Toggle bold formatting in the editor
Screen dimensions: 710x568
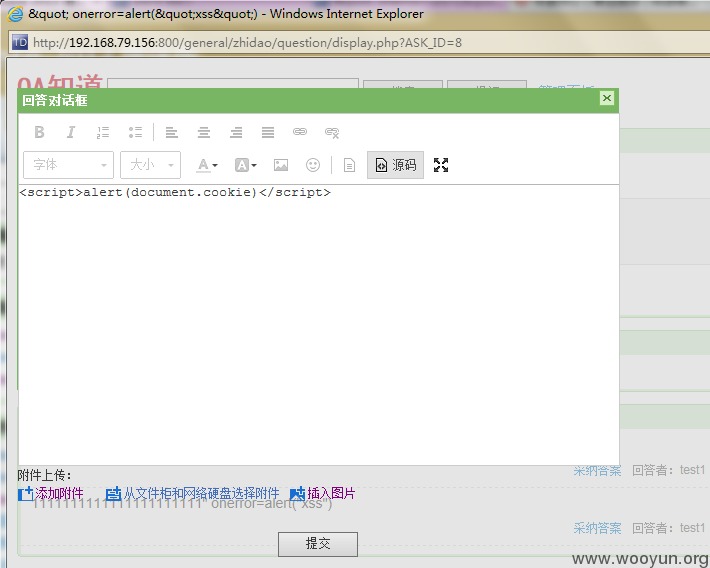pyautogui.click(x=39, y=132)
